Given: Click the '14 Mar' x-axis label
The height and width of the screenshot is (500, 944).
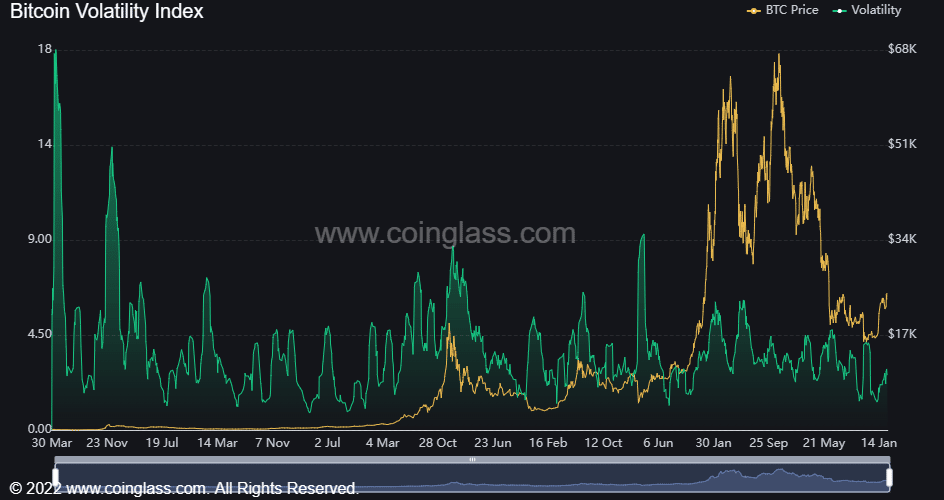Looking at the screenshot, I should click(217, 443).
